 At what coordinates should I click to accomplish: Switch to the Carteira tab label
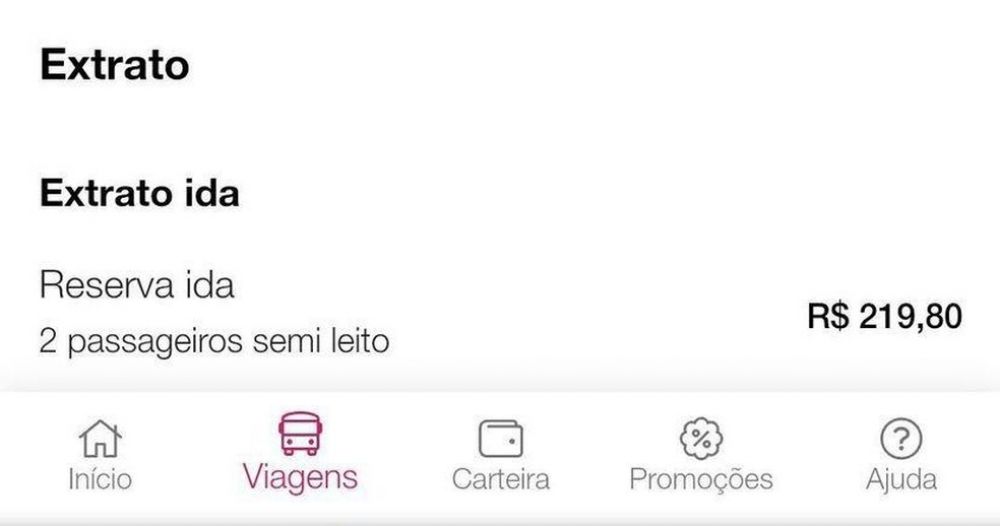tap(501, 479)
